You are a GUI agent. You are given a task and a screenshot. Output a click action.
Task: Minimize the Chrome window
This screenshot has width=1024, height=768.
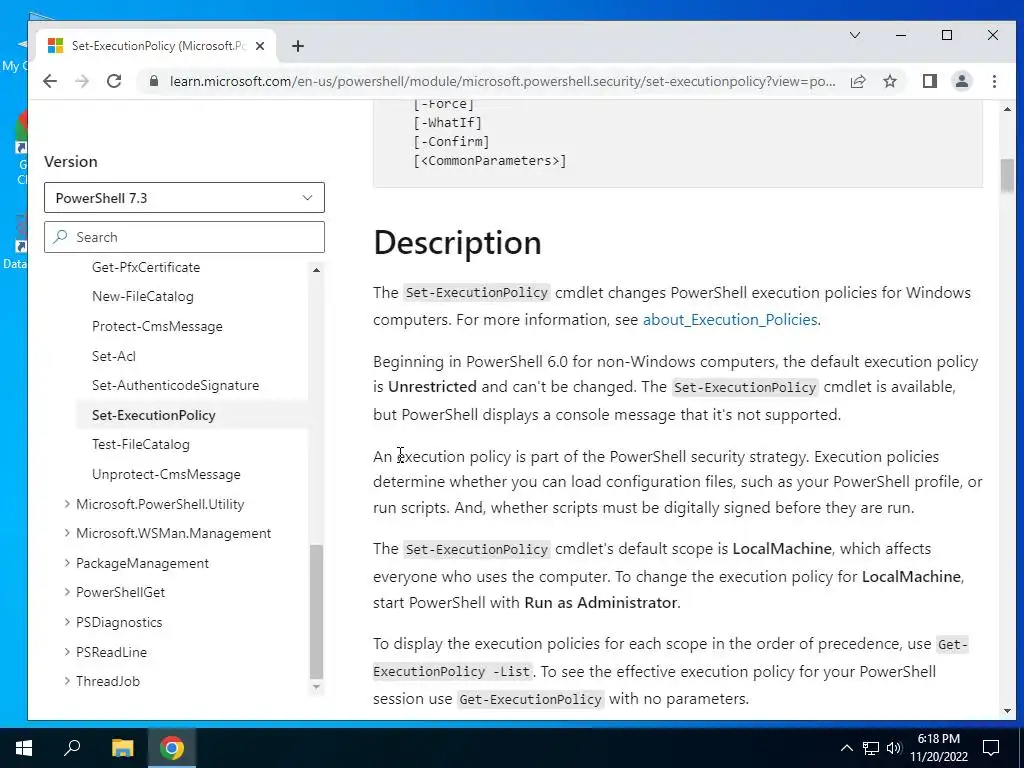901,35
